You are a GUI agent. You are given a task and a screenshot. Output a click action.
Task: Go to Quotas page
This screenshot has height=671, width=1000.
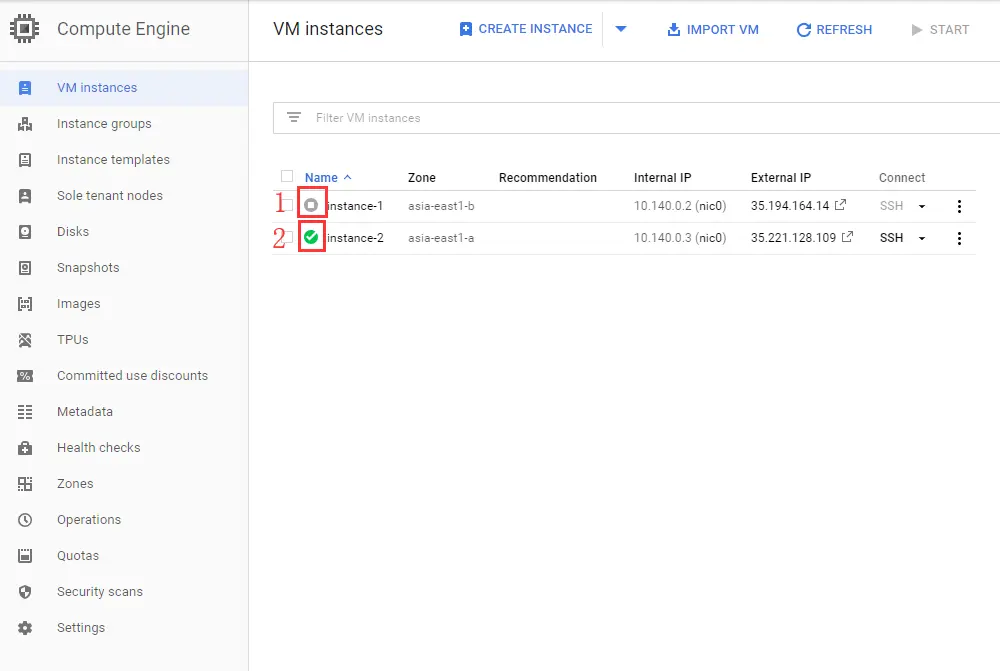click(x=78, y=556)
